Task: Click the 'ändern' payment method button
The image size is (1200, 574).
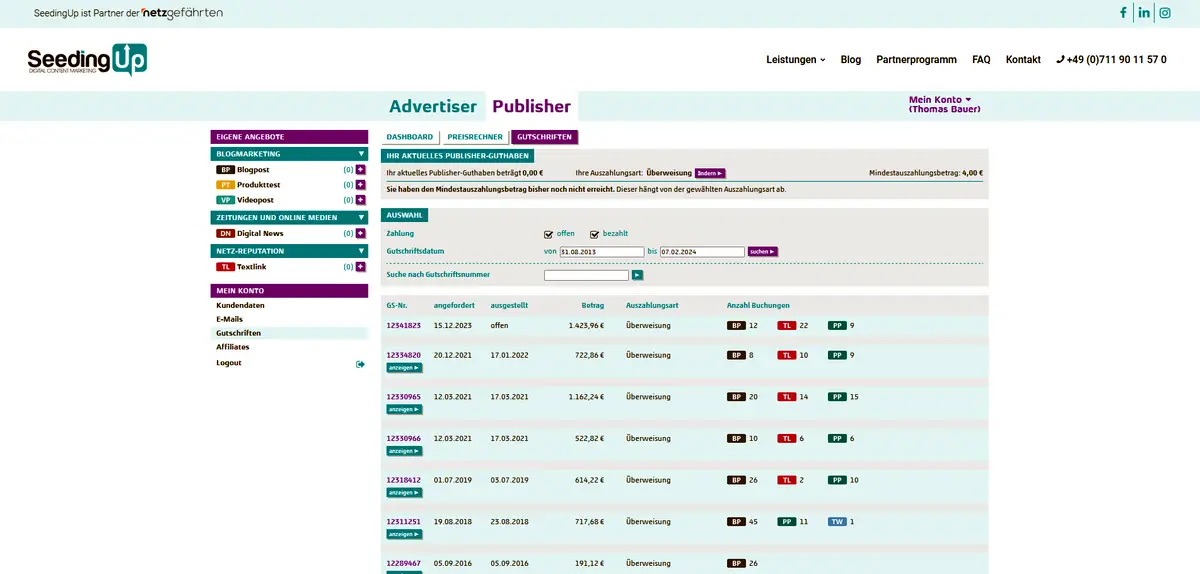Action: (710, 173)
